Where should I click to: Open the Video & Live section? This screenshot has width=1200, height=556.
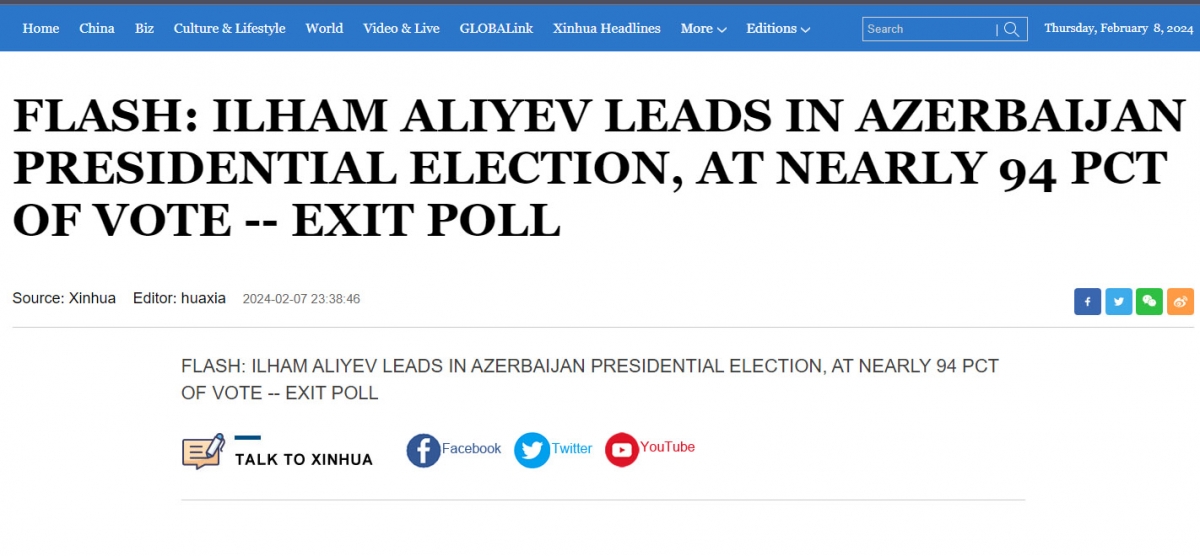(401, 29)
